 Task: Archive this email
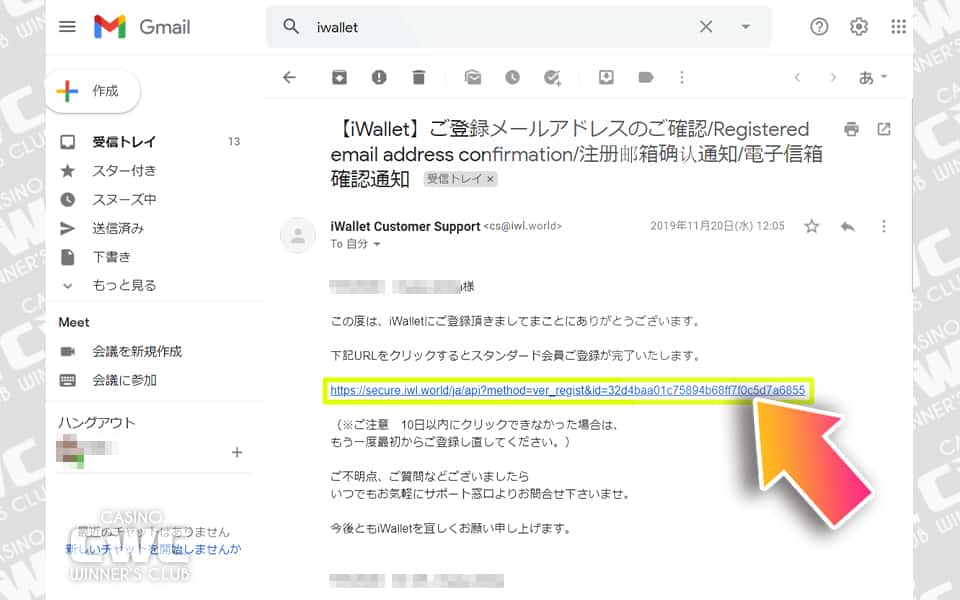point(339,77)
